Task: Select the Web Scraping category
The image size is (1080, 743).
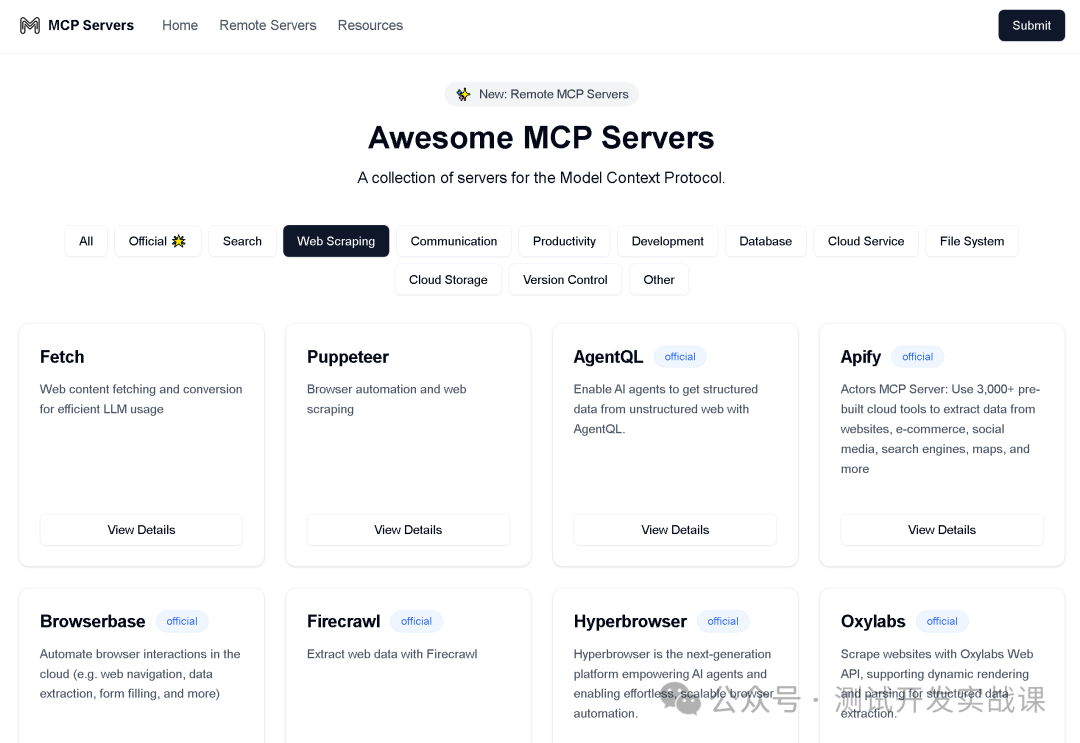Action: (336, 241)
